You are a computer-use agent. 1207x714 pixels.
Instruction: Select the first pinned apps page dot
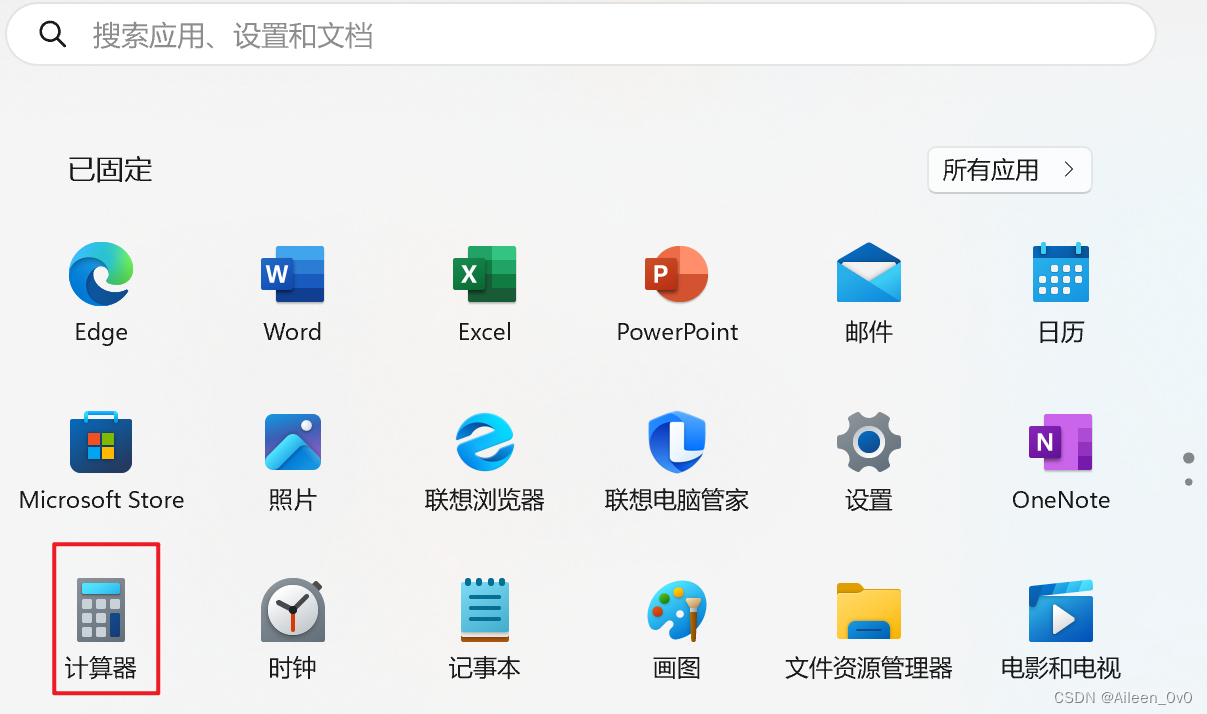tap(1188, 458)
